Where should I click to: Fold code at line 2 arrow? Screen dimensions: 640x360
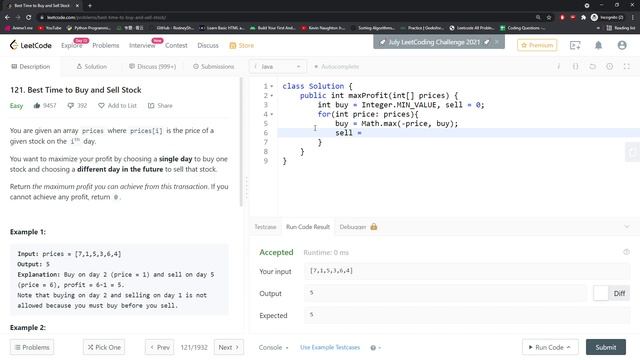coord(272,96)
